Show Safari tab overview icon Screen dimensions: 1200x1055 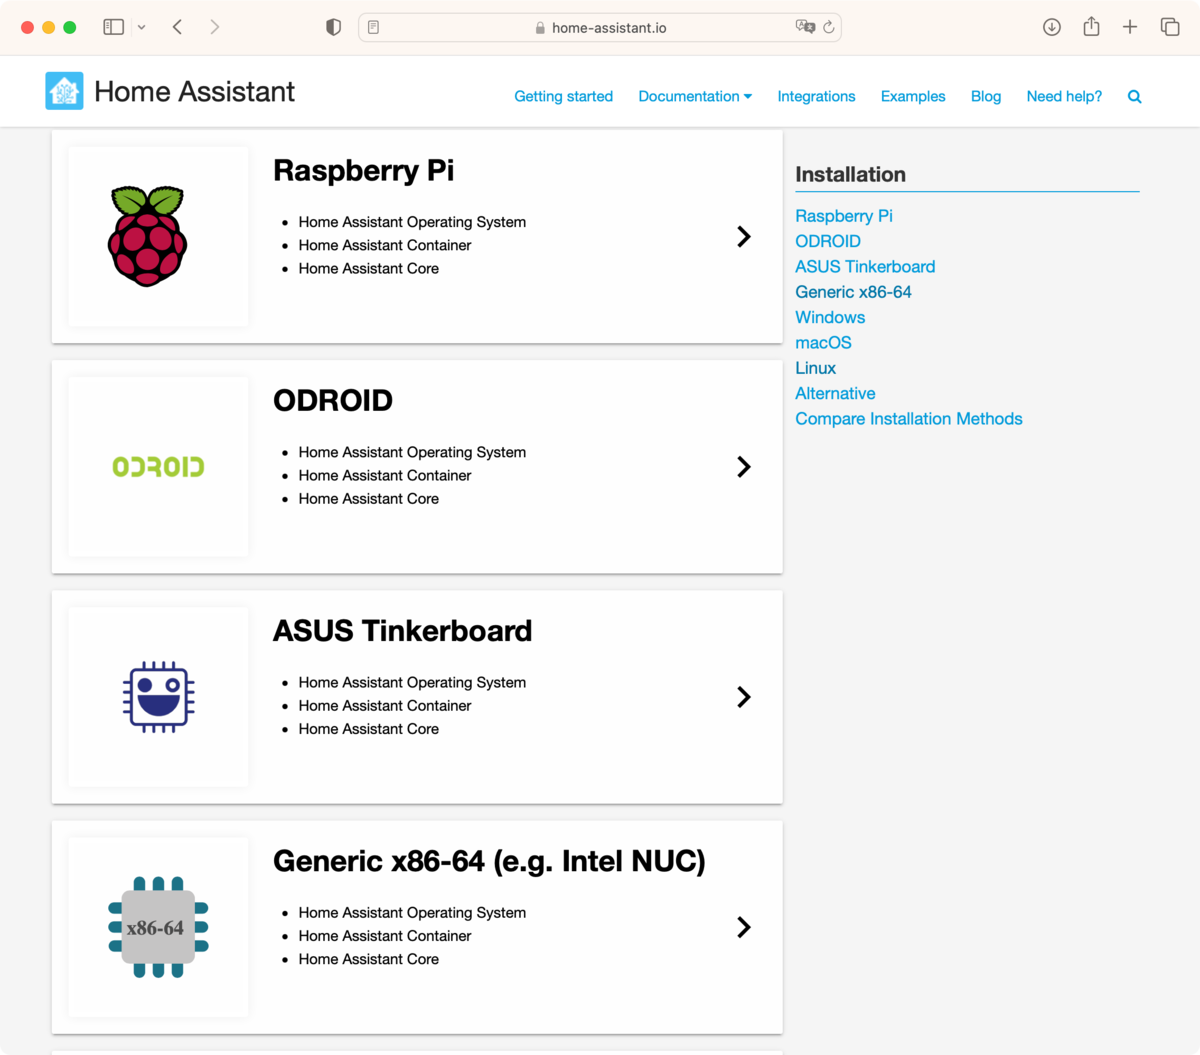pyautogui.click(x=1169, y=27)
